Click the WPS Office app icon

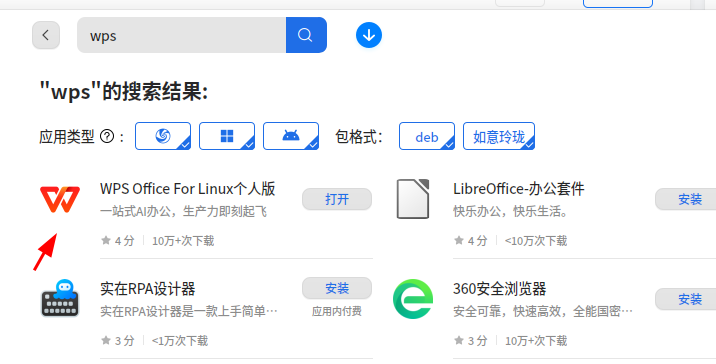(60, 199)
